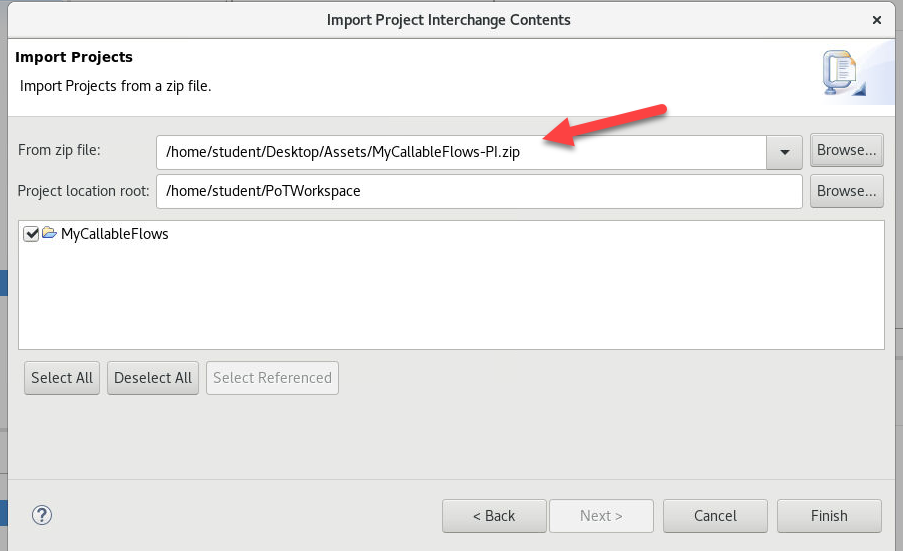Image resolution: width=903 pixels, height=551 pixels.
Task: Go back with the < Back button
Action: tap(494, 516)
